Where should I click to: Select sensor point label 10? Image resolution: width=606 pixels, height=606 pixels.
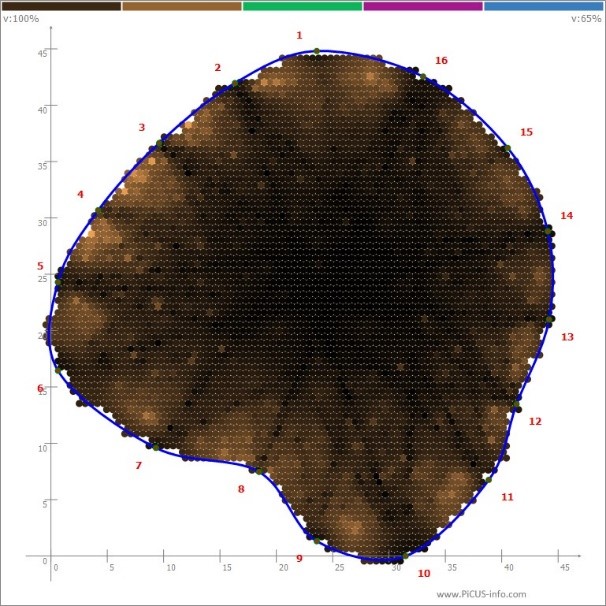[x=424, y=574]
